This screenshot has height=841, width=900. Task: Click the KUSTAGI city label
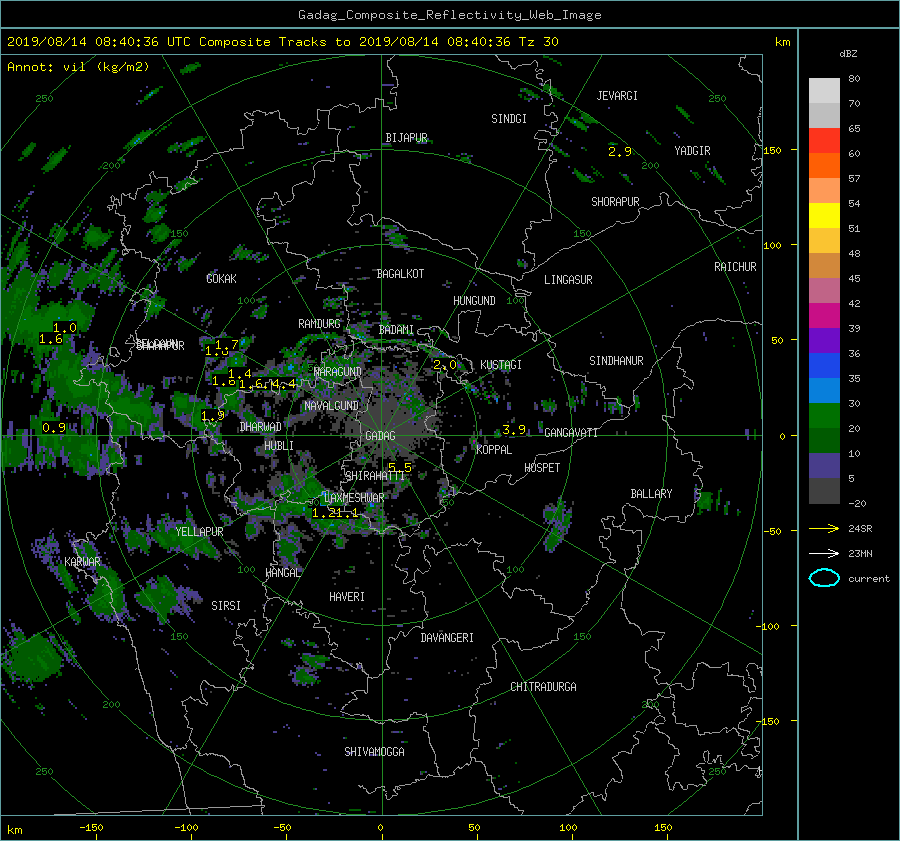501,365
